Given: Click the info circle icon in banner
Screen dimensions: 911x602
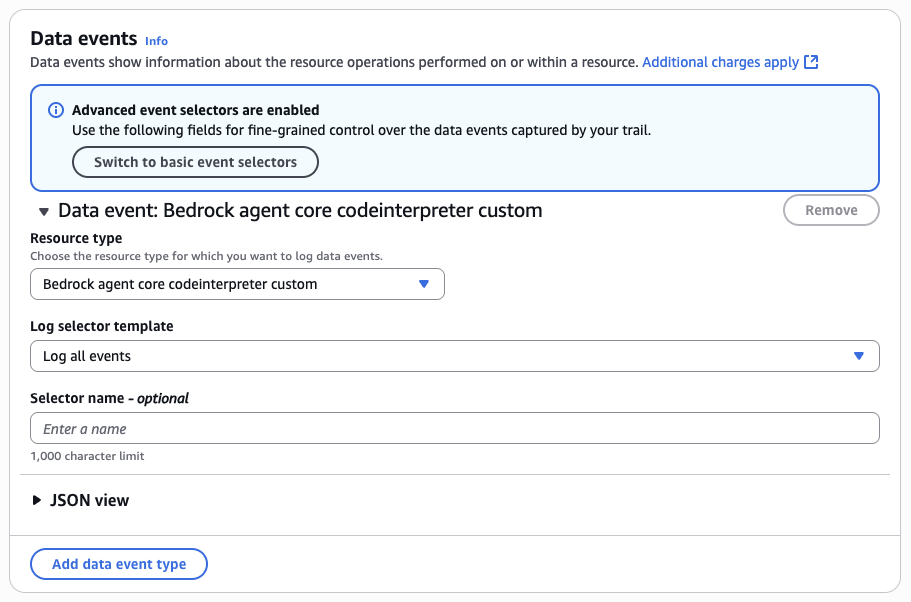Looking at the screenshot, I should 56,110.
